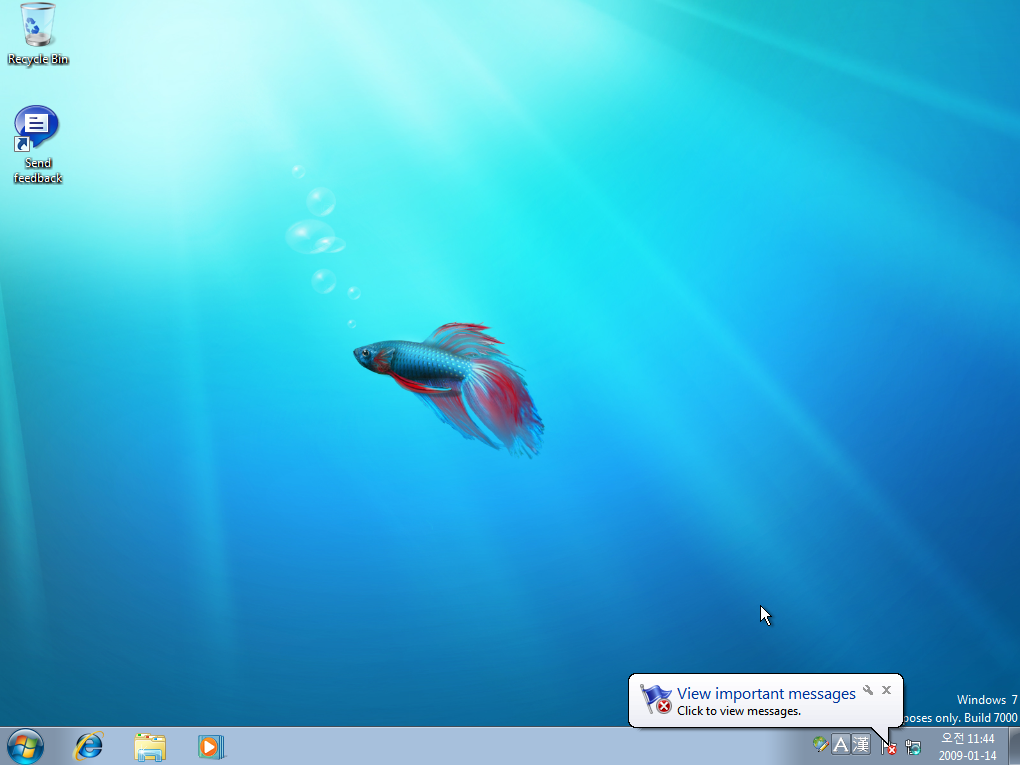This screenshot has height=765, width=1020.
Task: Select the Send feedback shortcut icon
Action: coord(37,144)
